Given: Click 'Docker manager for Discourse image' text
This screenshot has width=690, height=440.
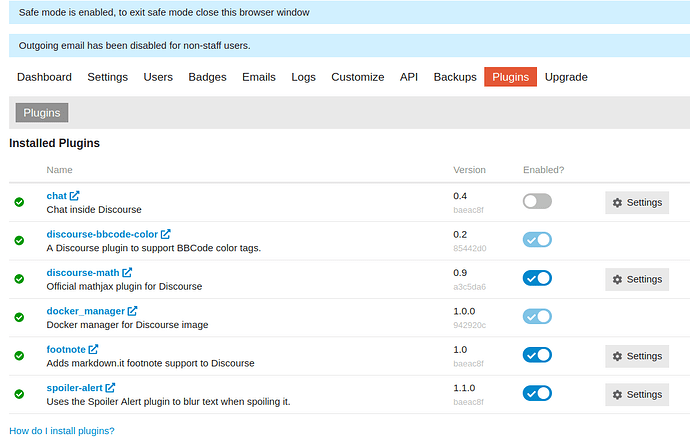Looking at the screenshot, I should coord(128,325).
